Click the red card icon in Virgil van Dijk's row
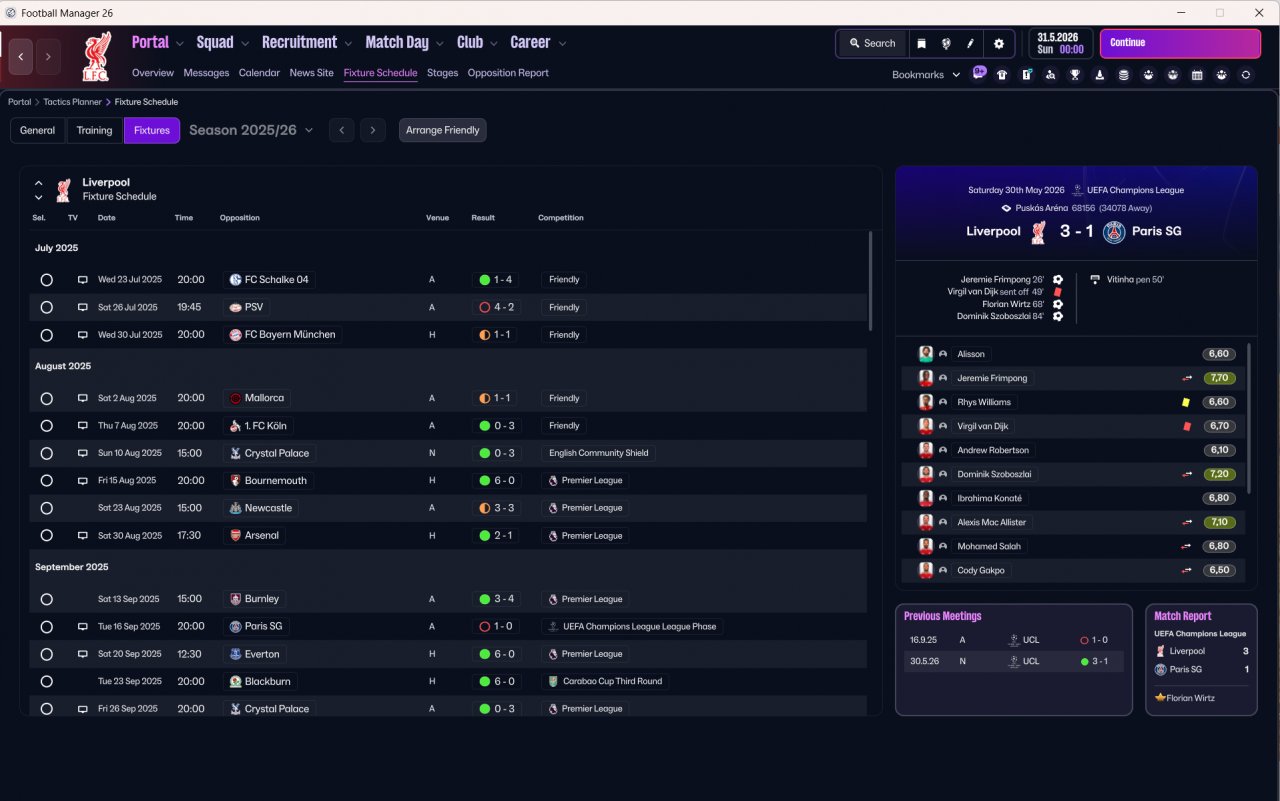 pos(1187,426)
